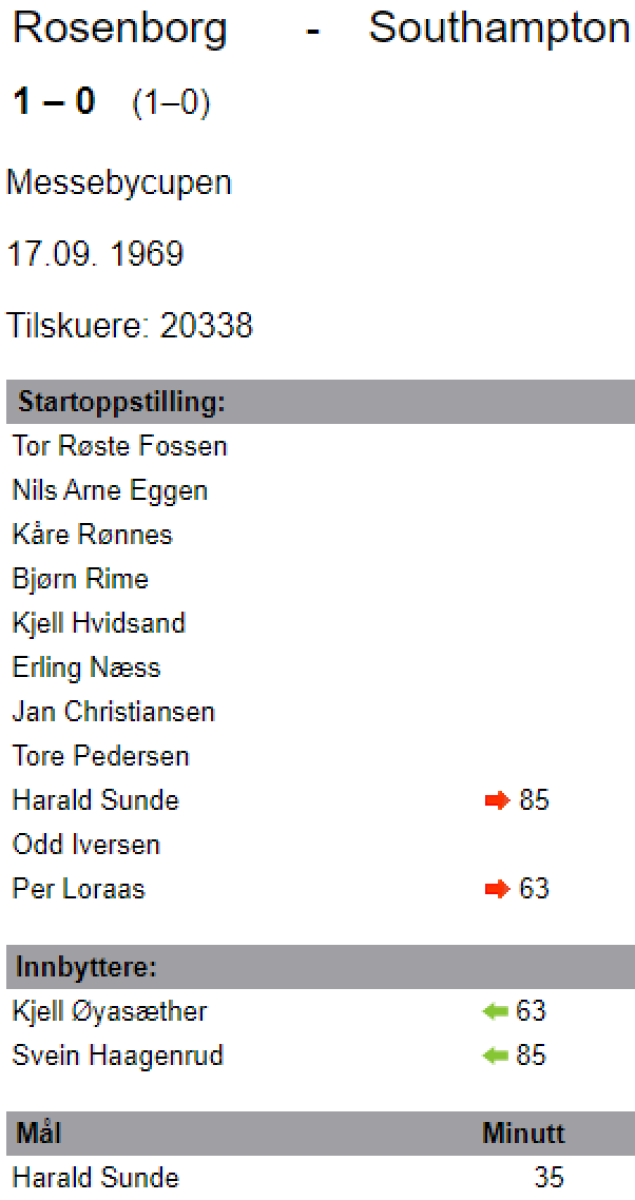Open Odd Iversen player entry
Image resolution: width=635 pixels, height=1200 pixels.
86,845
